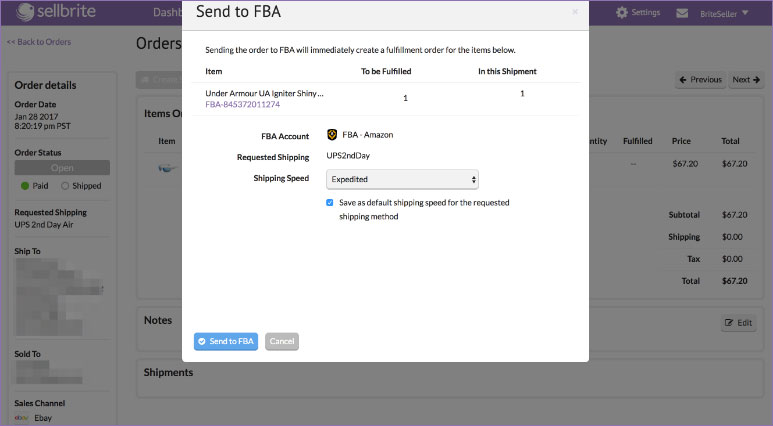Click the Order Date Jan 28 2017

(36, 117)
